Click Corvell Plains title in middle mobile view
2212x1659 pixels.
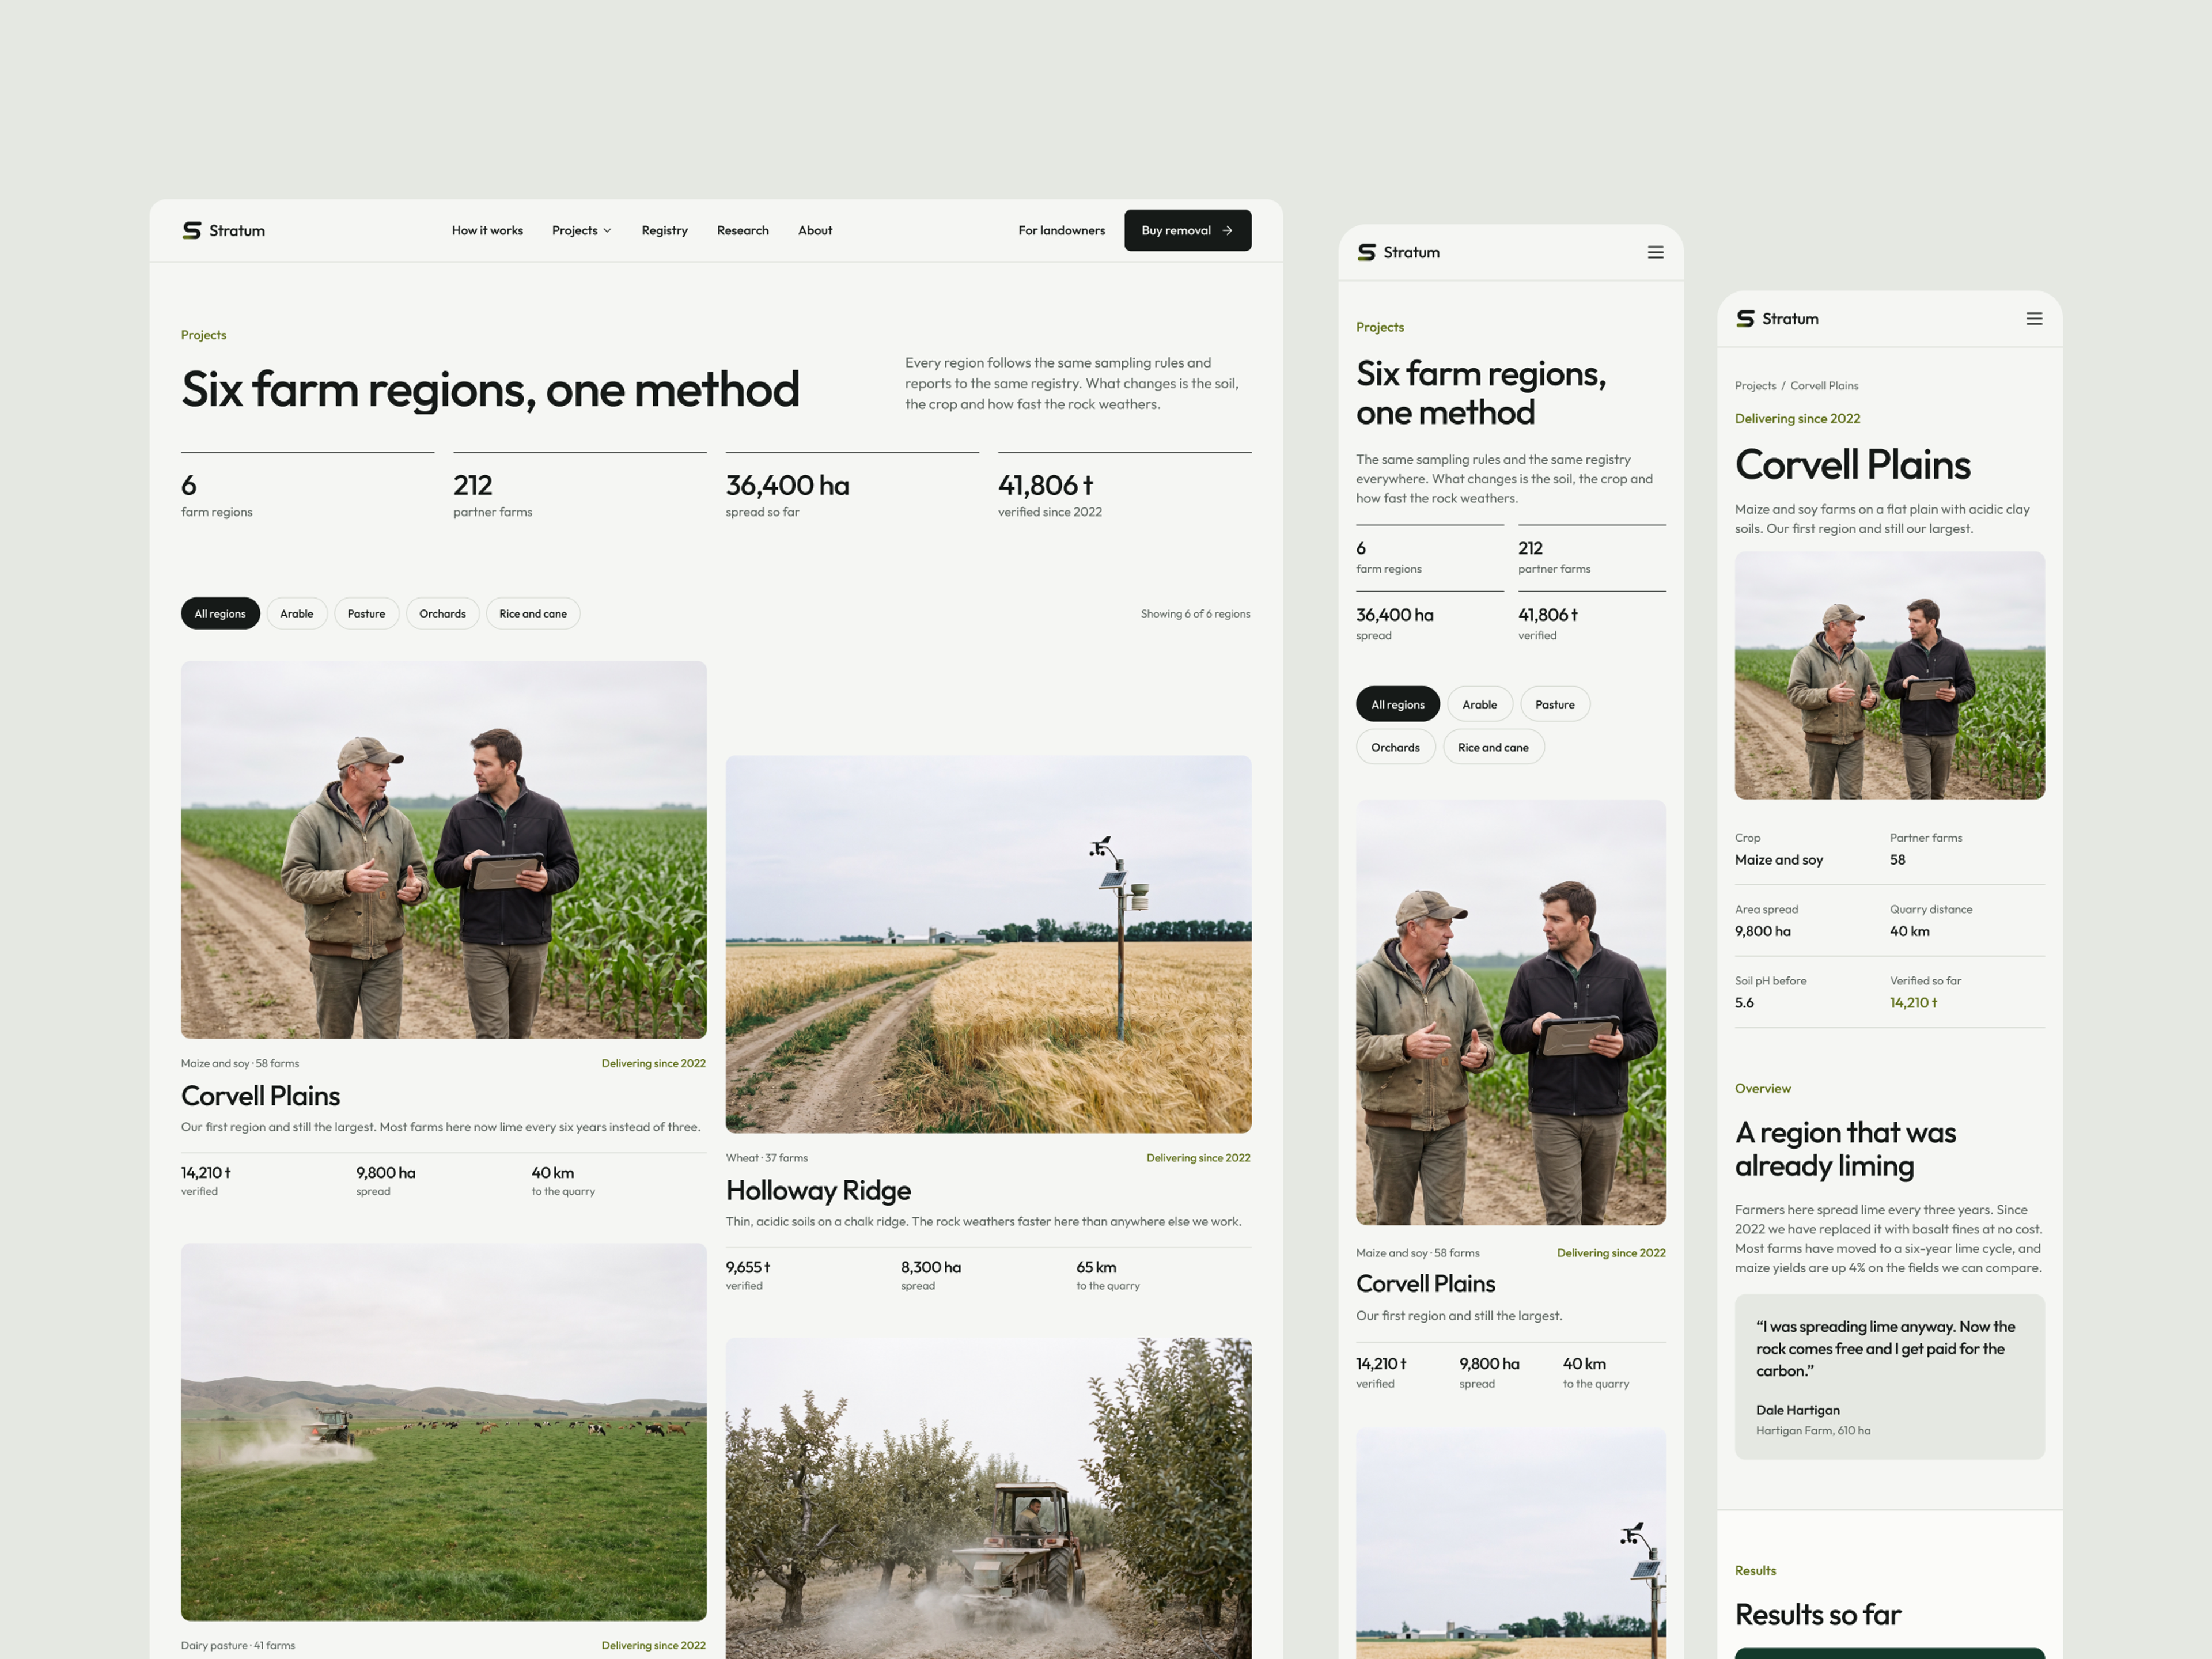(x=1425, y=1284)
